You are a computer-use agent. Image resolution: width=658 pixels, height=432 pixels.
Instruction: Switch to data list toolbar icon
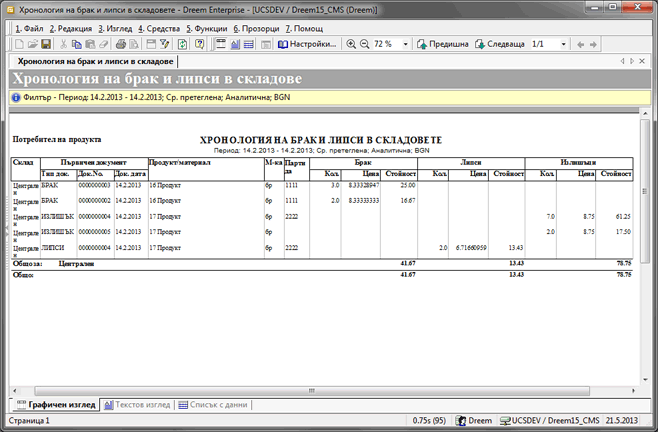click(x=248, y=44)
